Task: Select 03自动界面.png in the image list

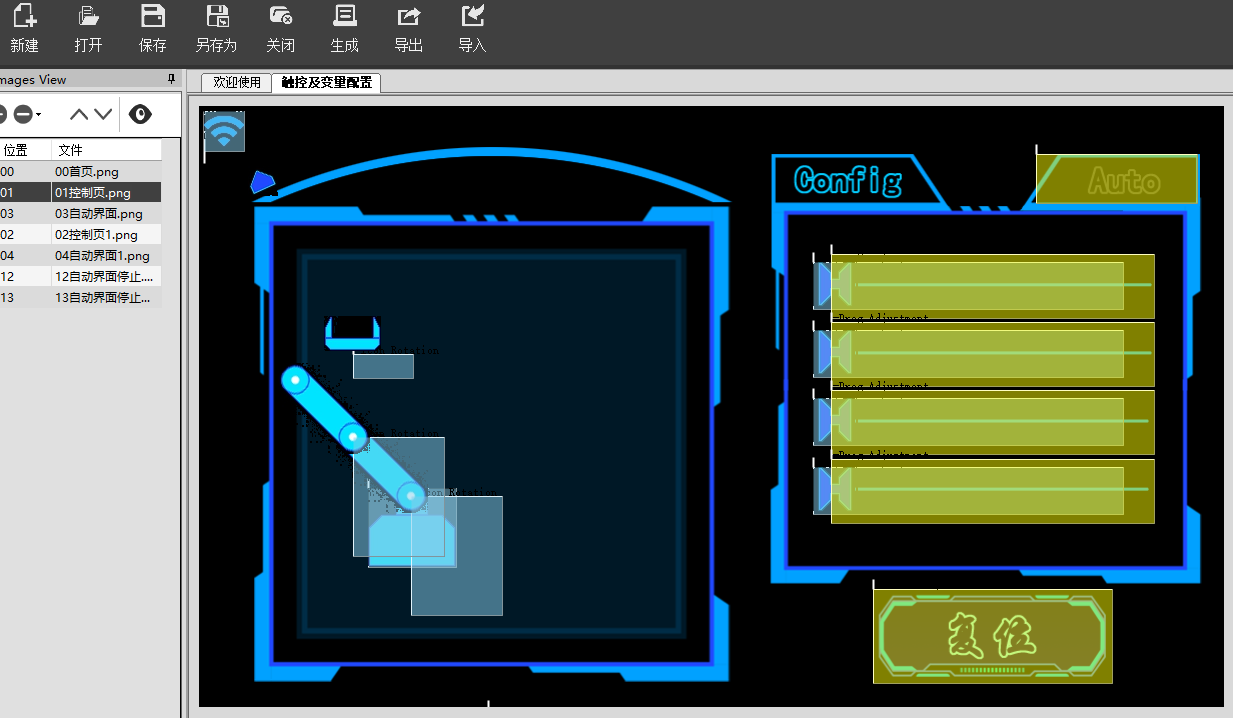Action: [98, 214]
